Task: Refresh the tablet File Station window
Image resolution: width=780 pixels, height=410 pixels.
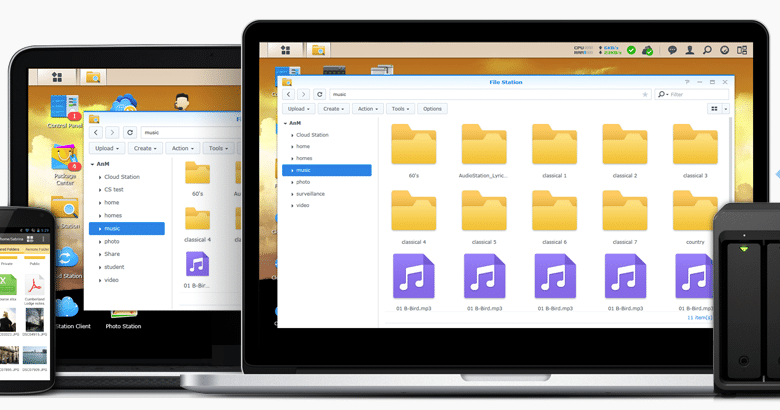Action: [x=130, y=132]
